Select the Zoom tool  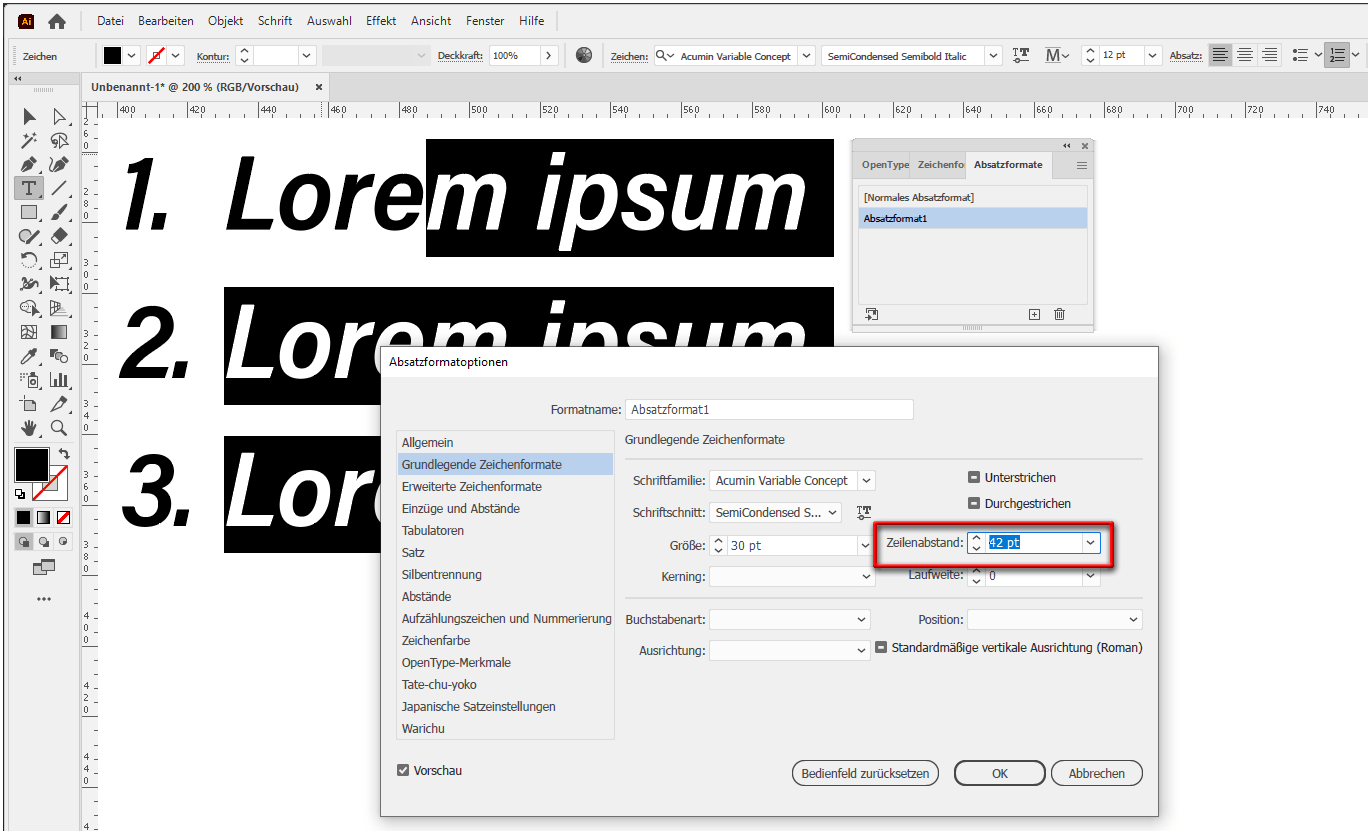point(61,427)
